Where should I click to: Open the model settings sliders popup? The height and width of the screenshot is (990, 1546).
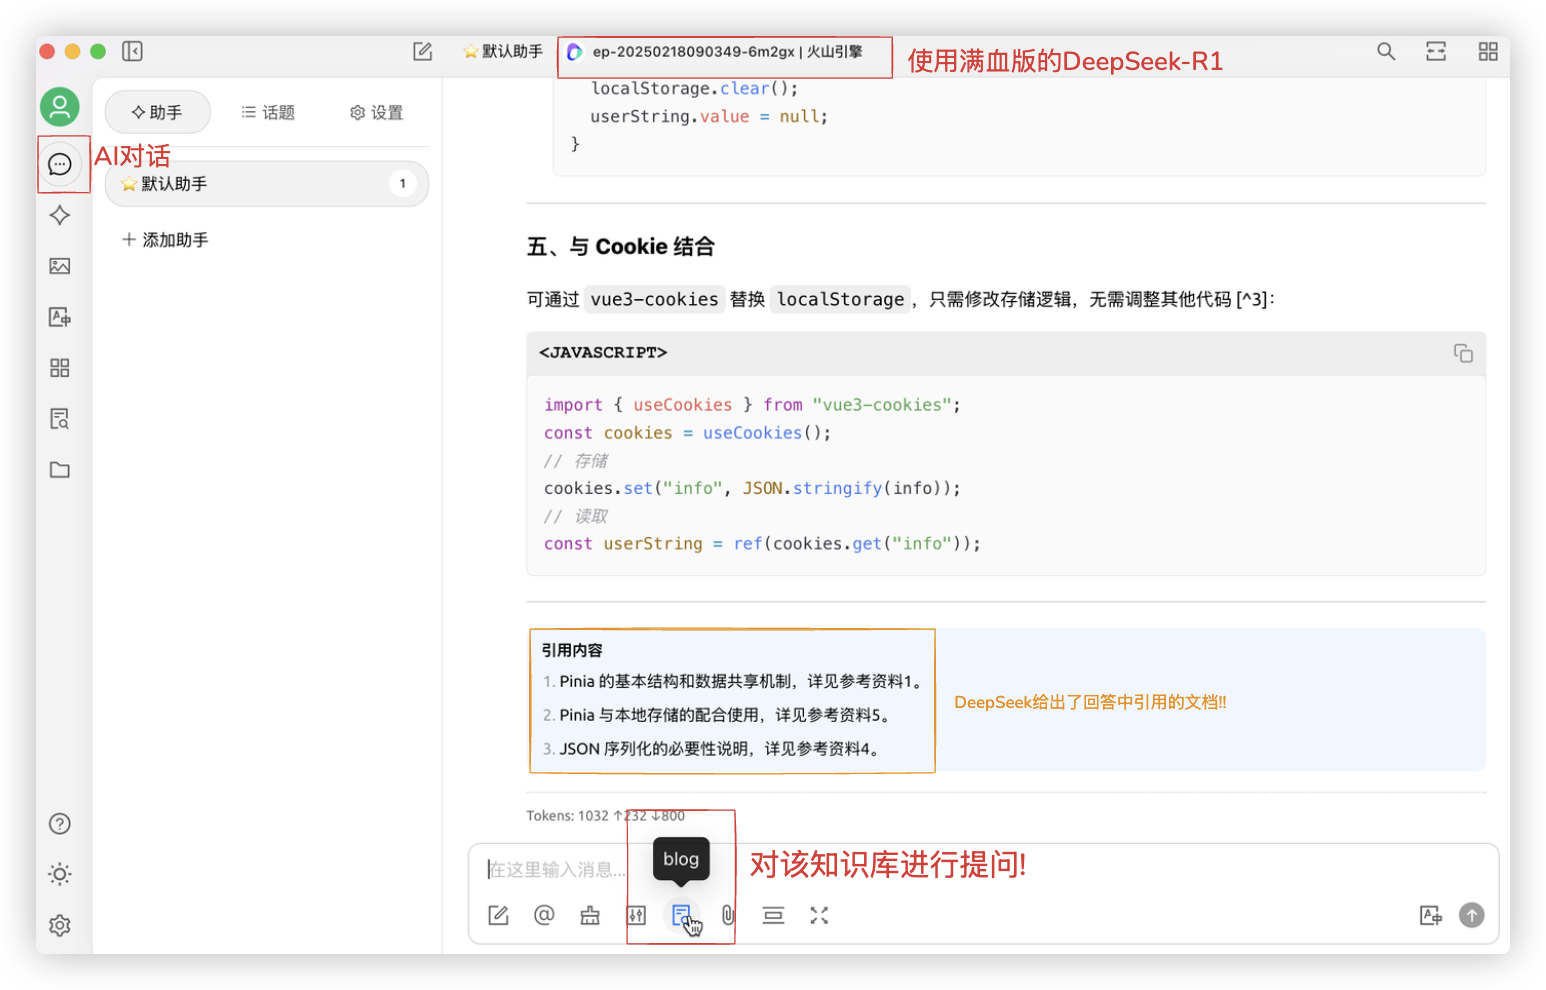pyautogui.click(x=636, y=915)
